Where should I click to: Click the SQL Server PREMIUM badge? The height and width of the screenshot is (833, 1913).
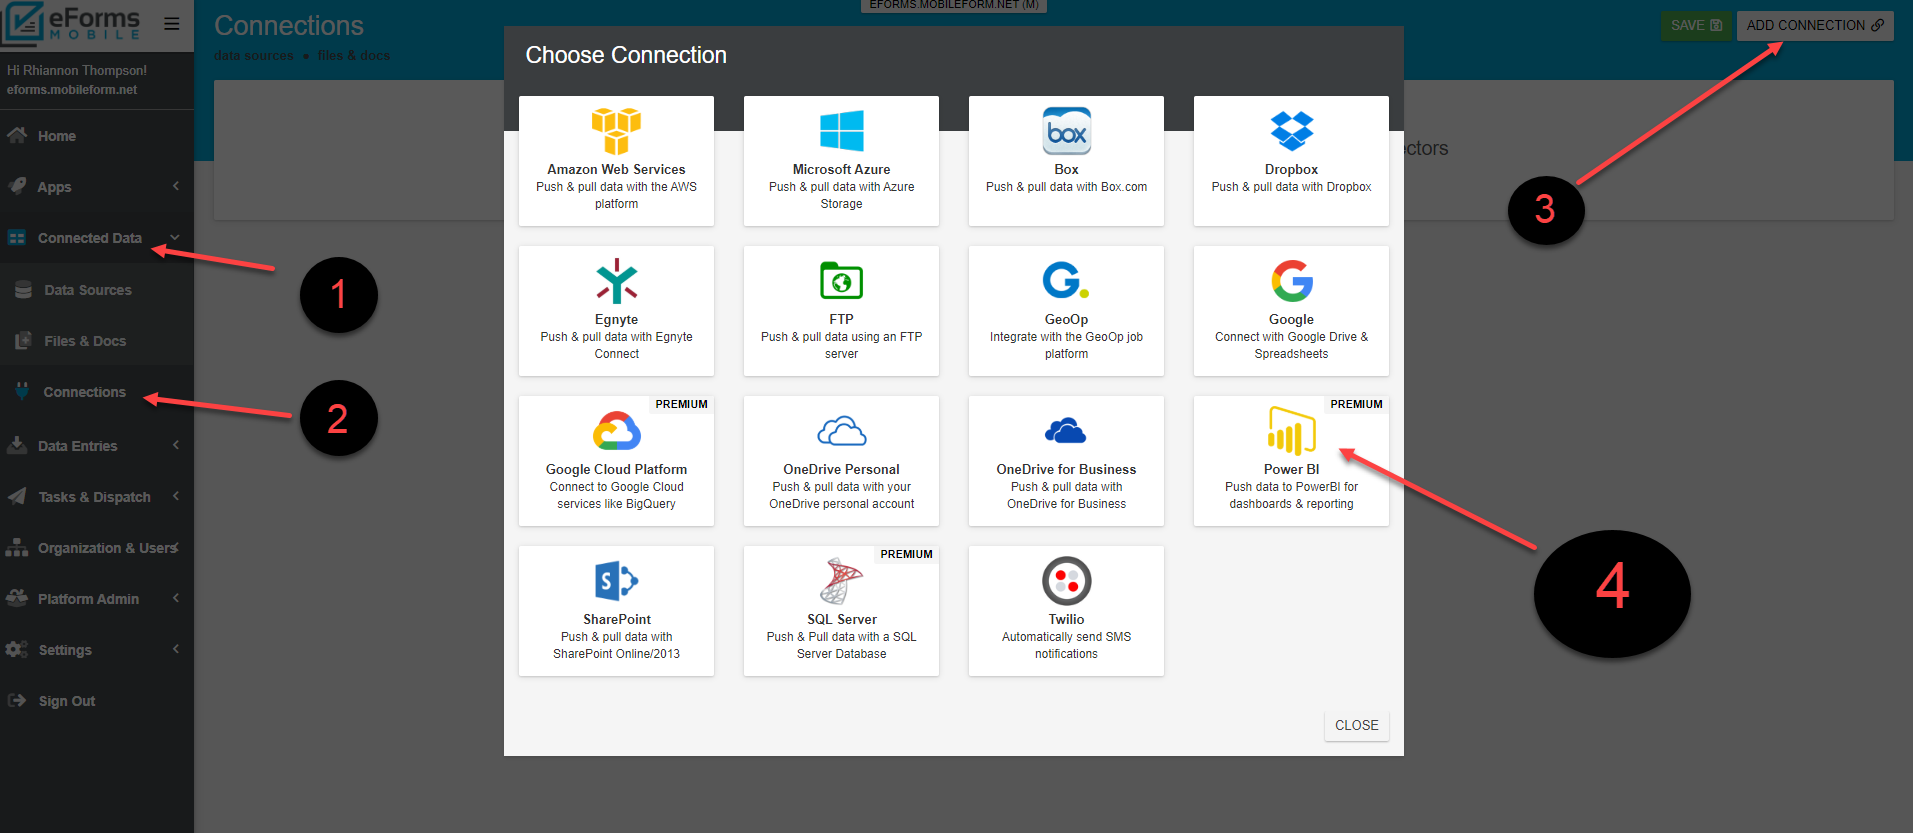(x=906, y=554)
